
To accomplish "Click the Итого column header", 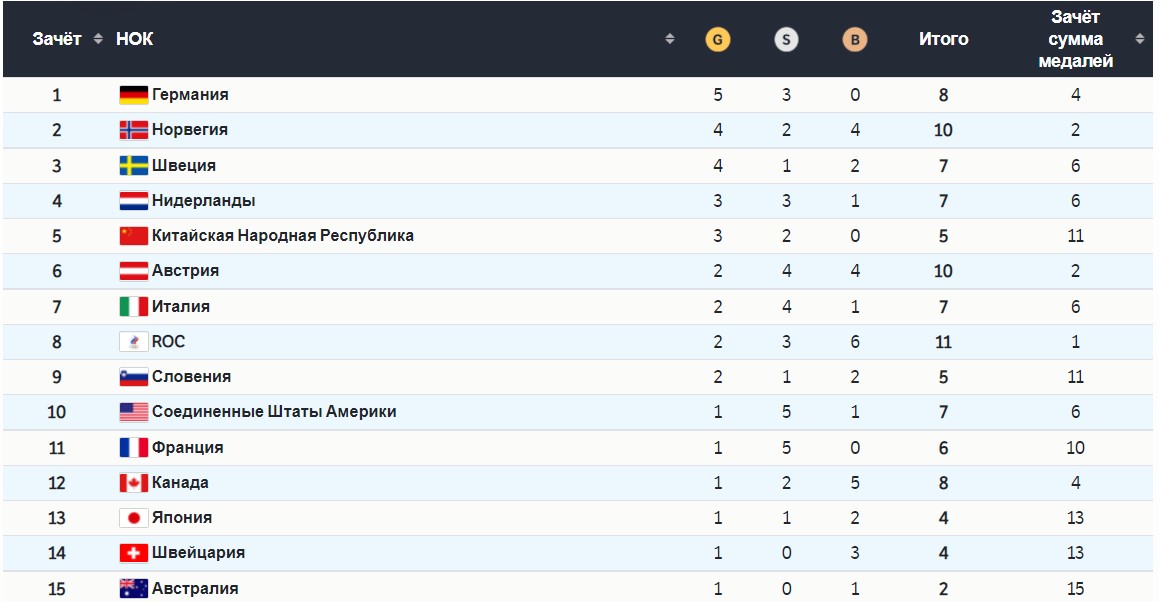I will point(943,39).
